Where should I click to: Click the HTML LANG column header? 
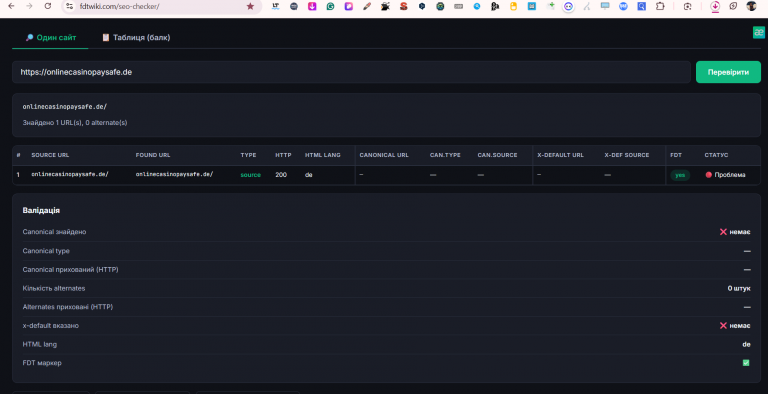coord(322,155)
